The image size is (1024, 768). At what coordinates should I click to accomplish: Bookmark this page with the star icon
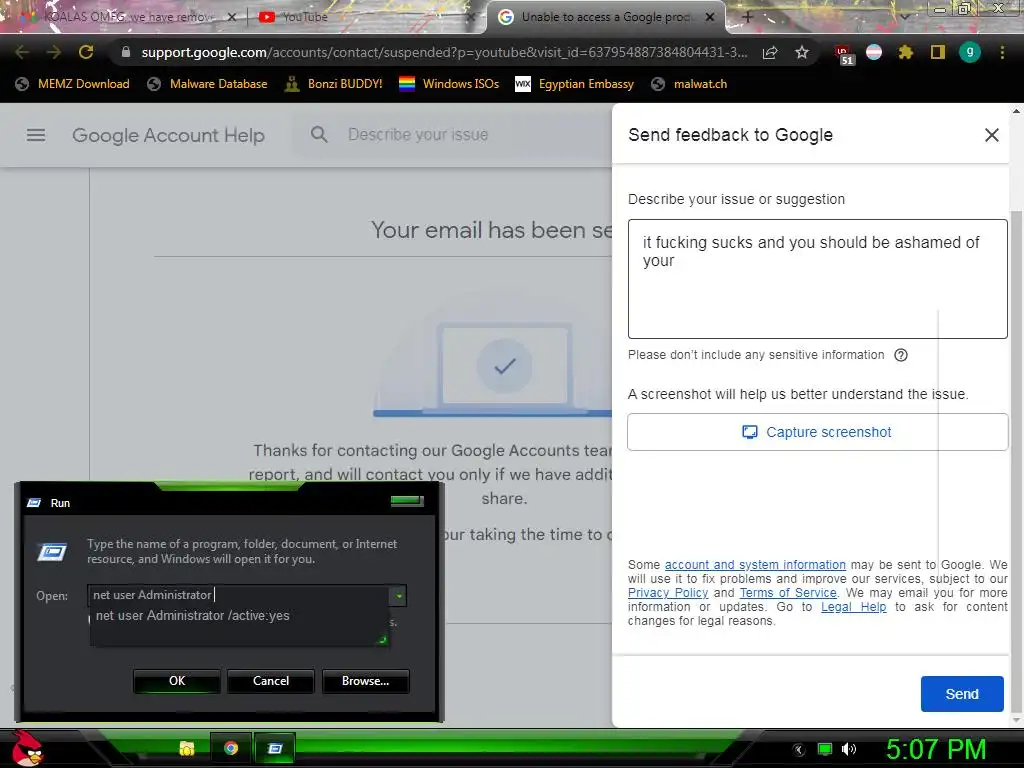click(x=802, y=52)
